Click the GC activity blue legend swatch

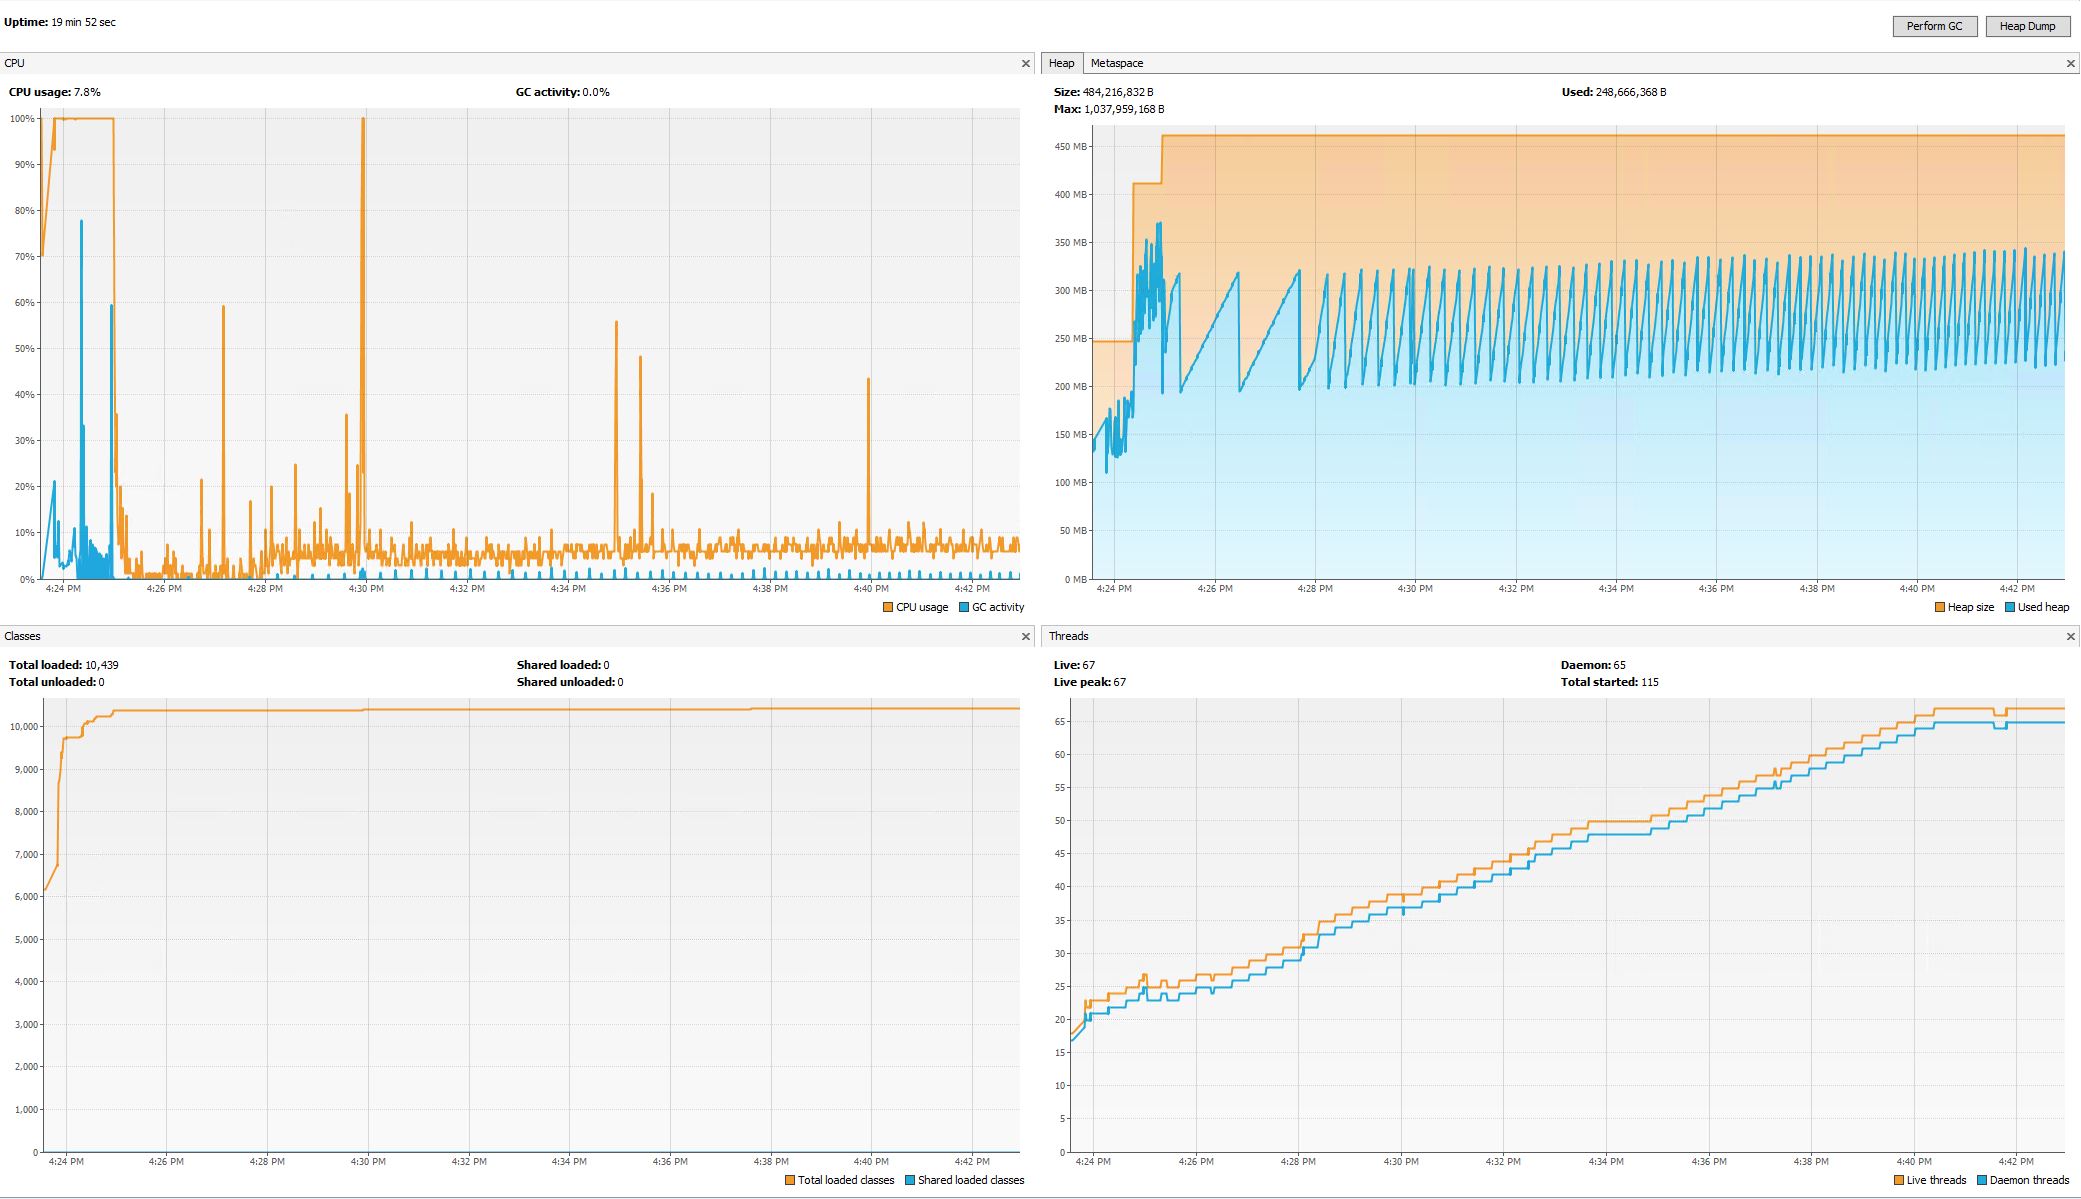click(964, 607)
